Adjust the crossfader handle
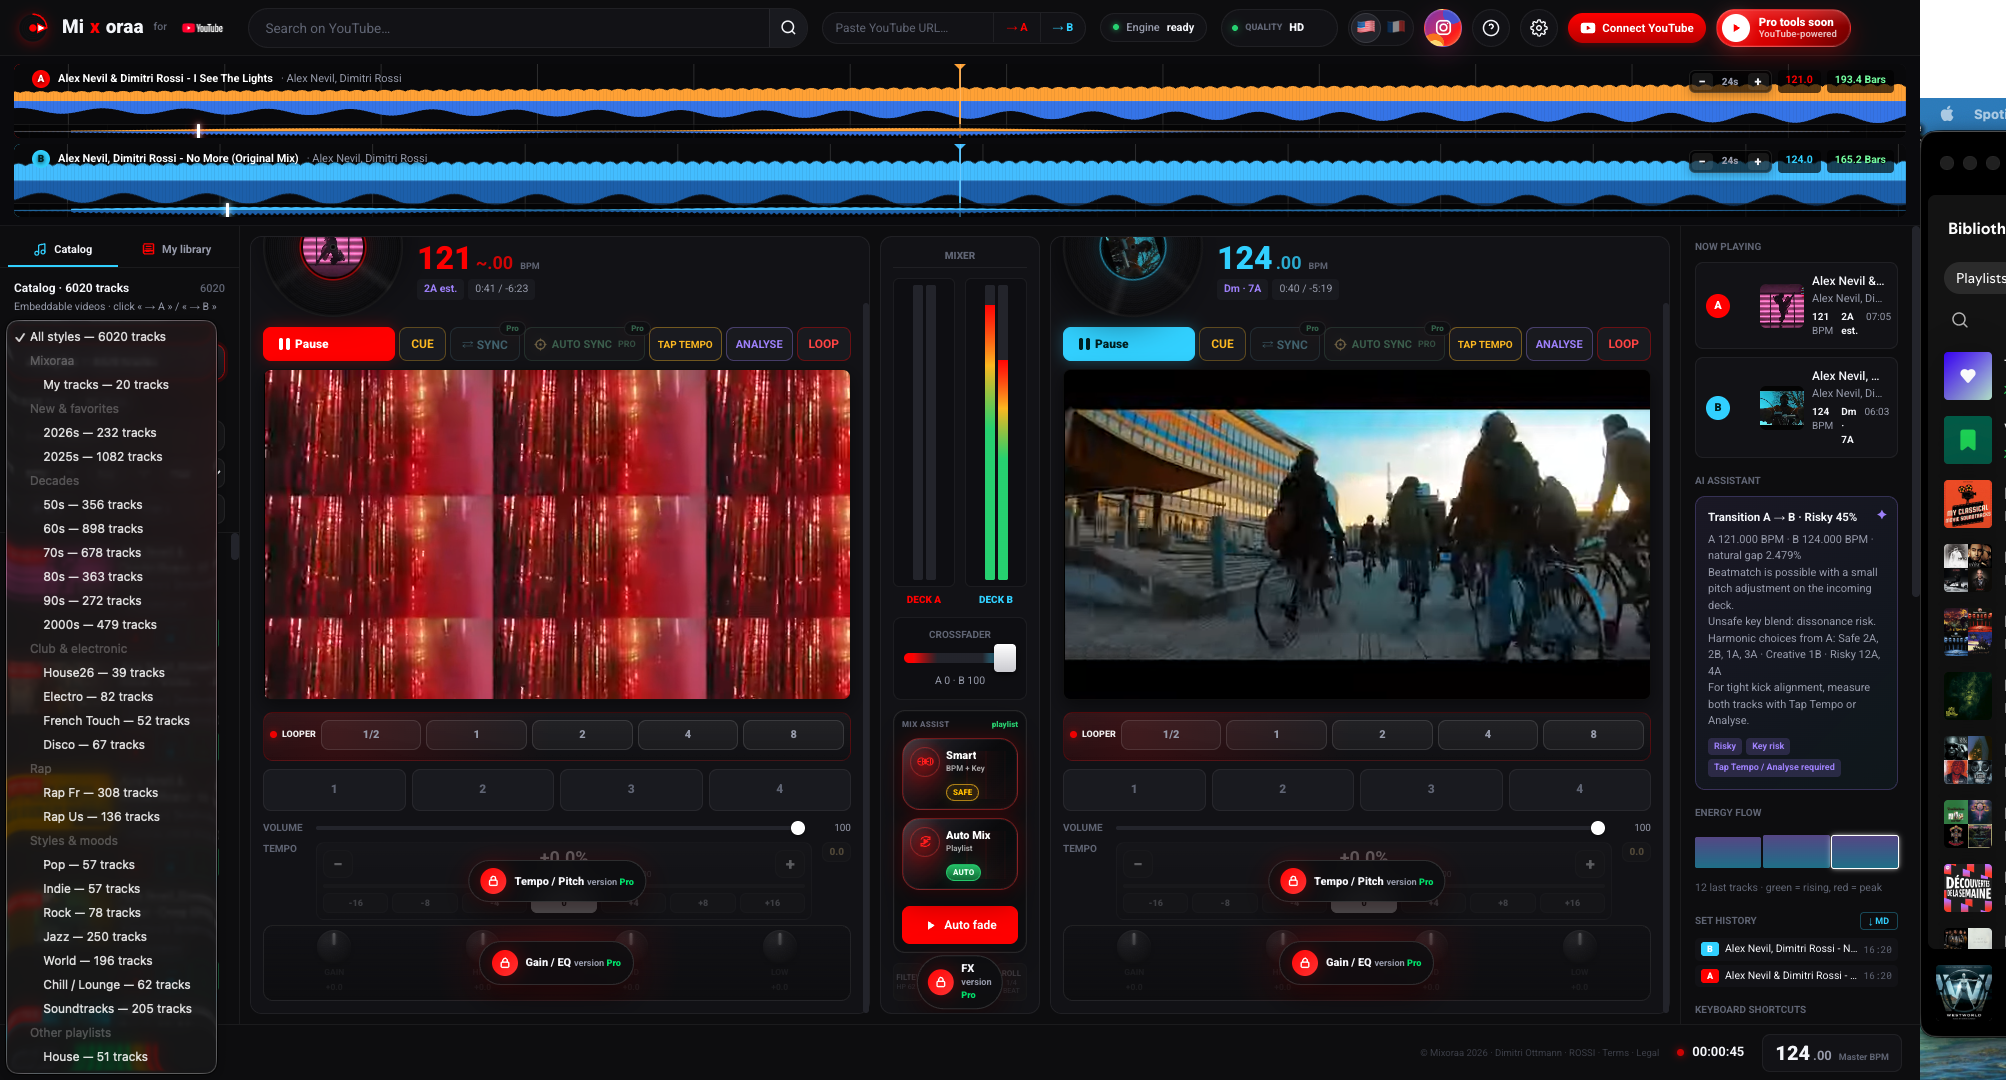 [x=1005, y=658]
